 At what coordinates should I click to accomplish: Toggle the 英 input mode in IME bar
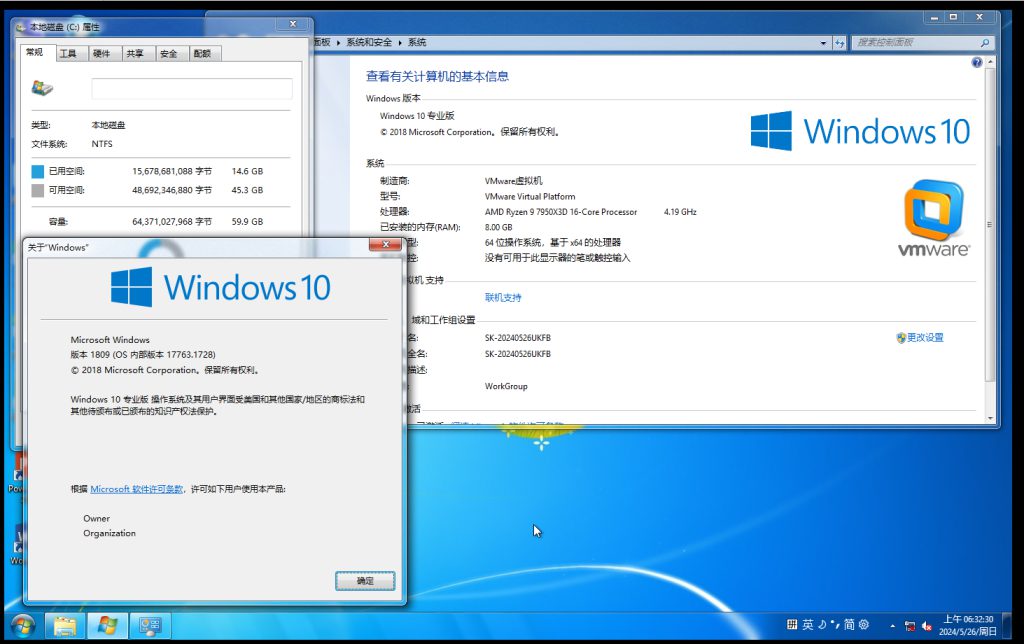point(808,625)
